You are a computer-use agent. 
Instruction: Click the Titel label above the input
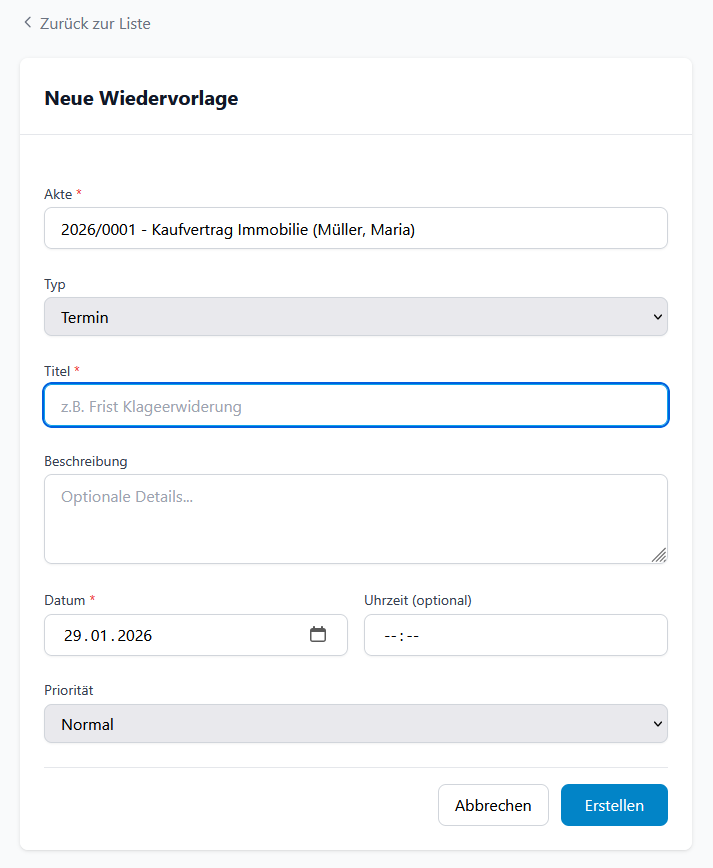pyautogui.click(x=56, y=370)
